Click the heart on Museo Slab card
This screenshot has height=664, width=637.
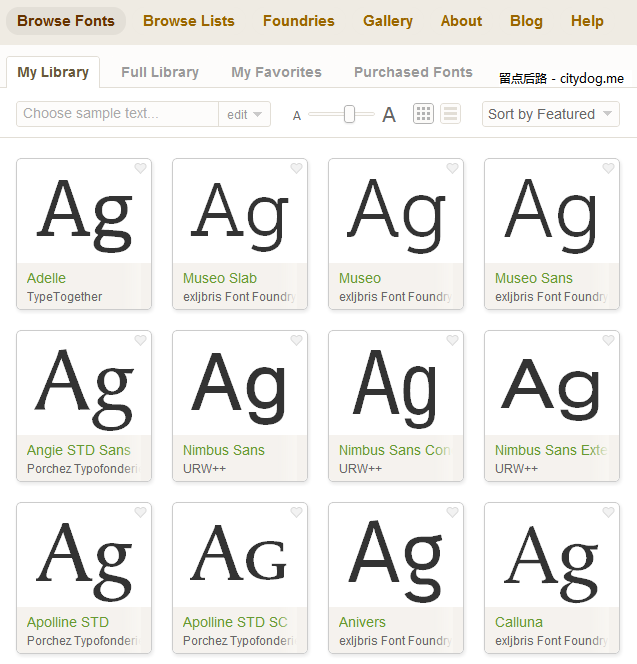[296, 169]
